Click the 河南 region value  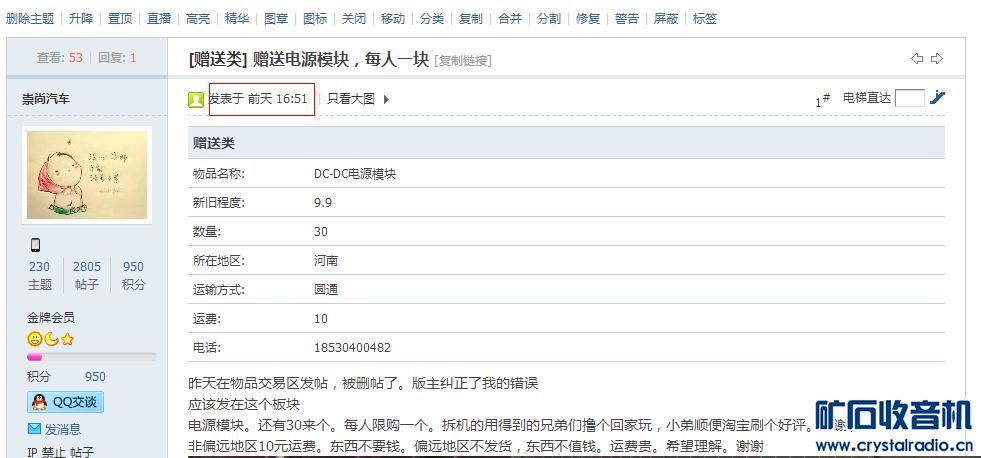pyautogui.click(x=325, y=261)
